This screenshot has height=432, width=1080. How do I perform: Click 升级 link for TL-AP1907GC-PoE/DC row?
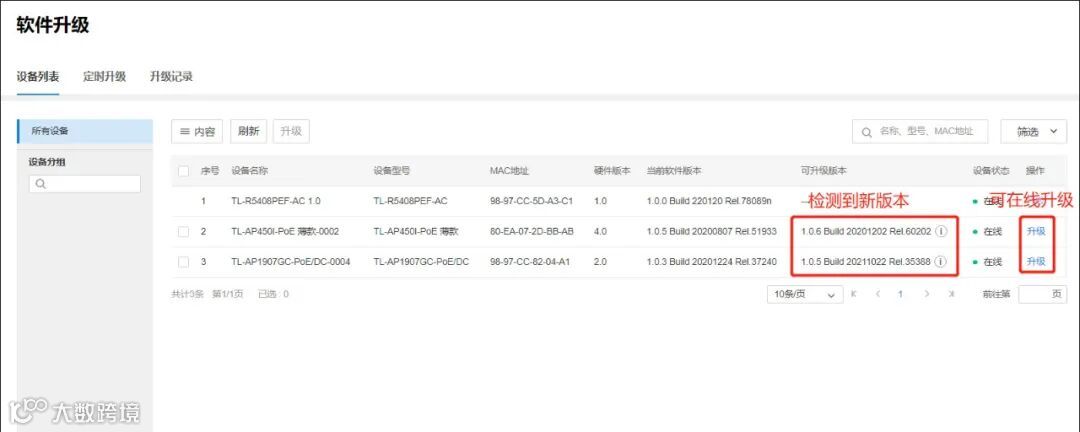(1036, 262)
